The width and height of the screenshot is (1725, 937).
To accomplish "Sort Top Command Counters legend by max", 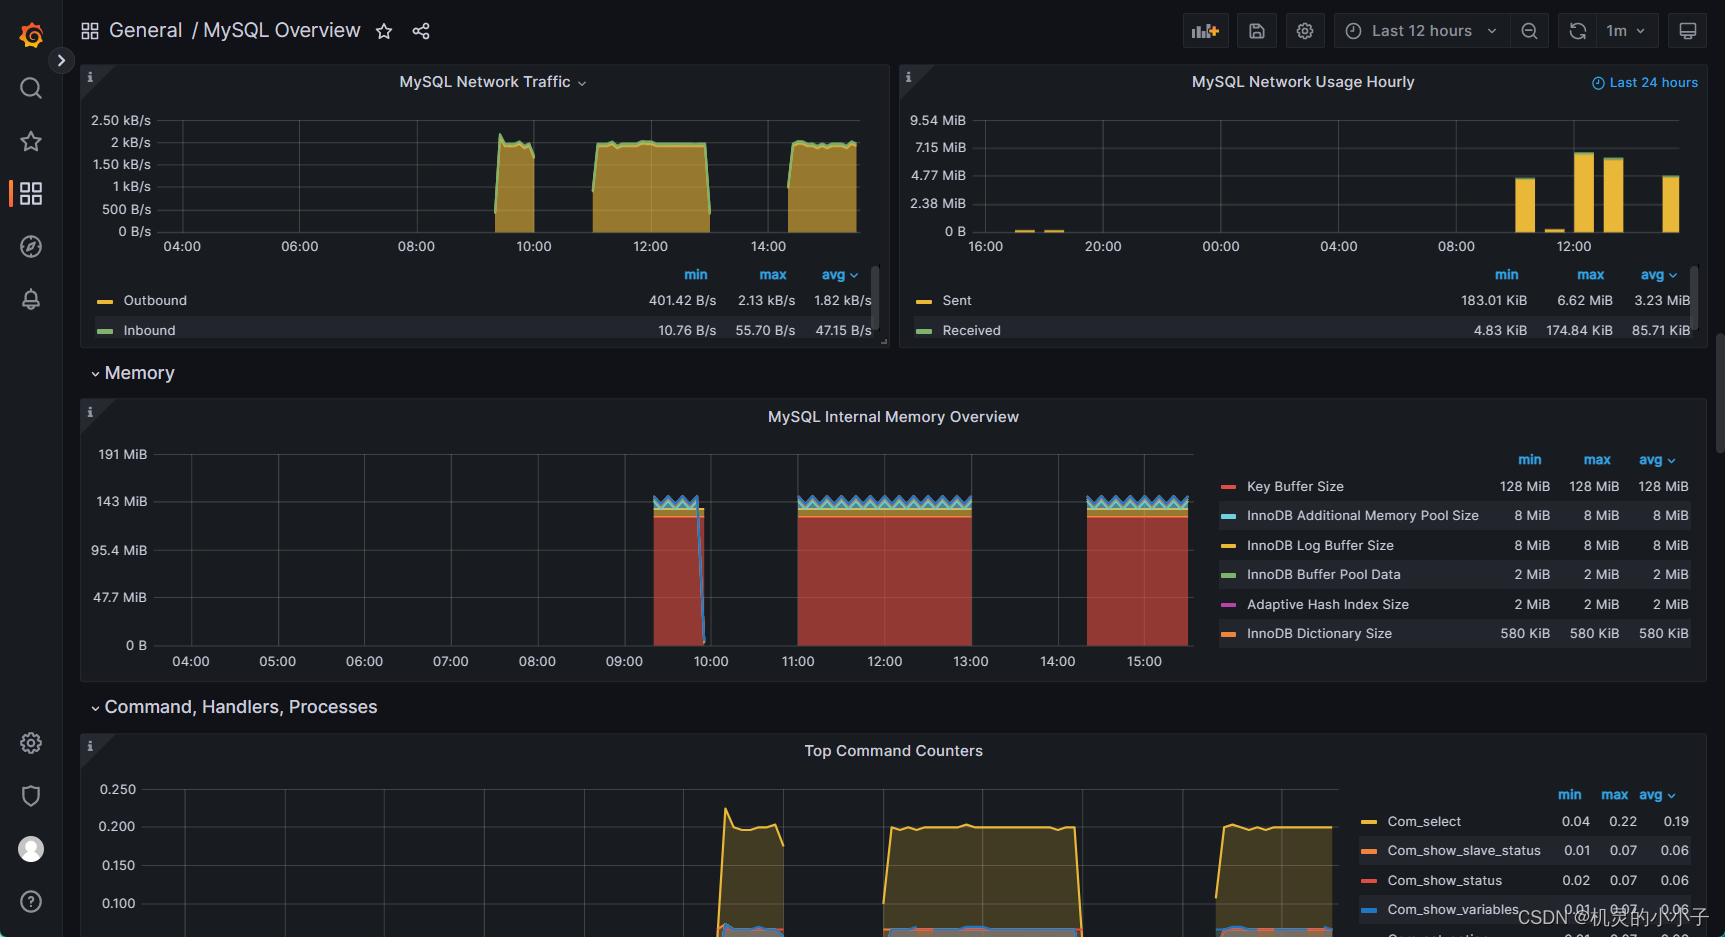I will pyautogui.click(x=1614, y=794).
